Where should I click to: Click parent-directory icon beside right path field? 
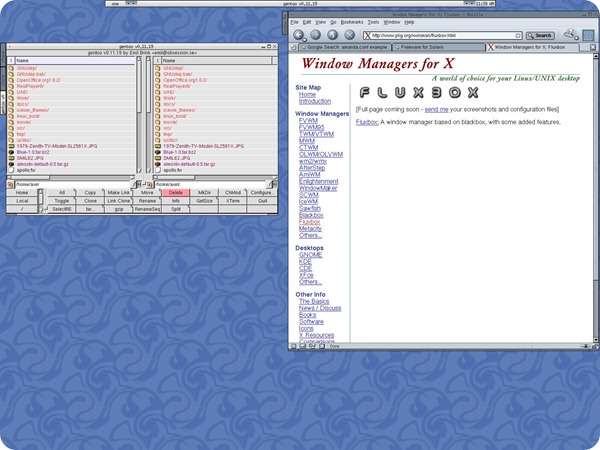[149, 185]
